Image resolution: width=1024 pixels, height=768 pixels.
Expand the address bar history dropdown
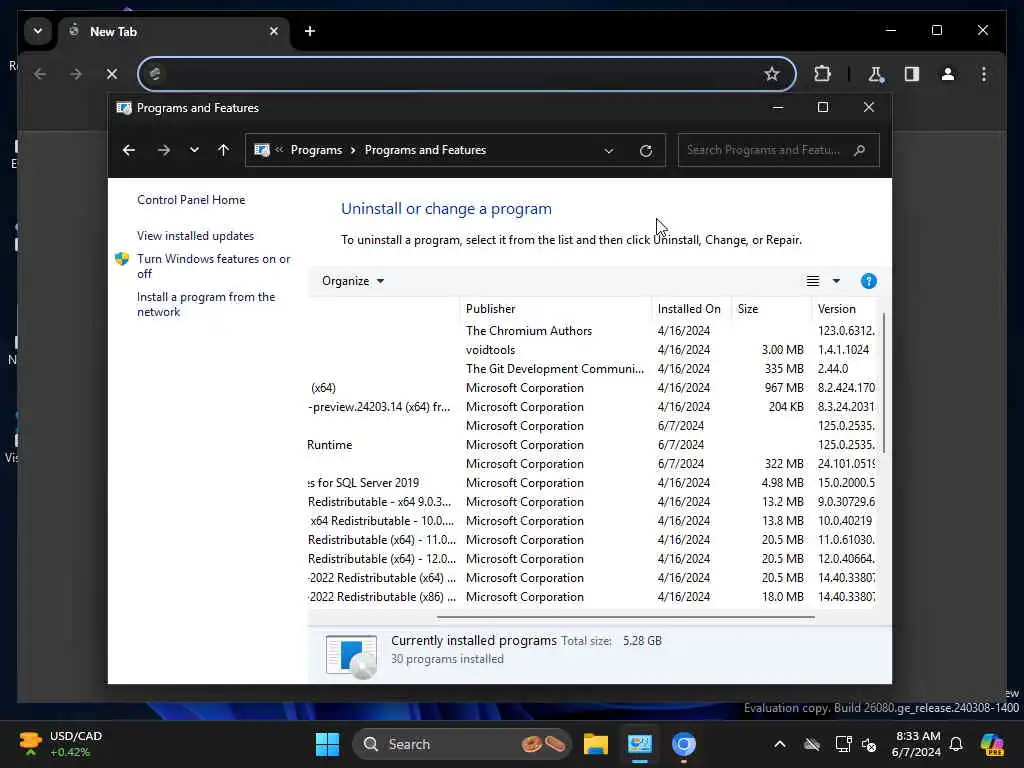[609, 151]
